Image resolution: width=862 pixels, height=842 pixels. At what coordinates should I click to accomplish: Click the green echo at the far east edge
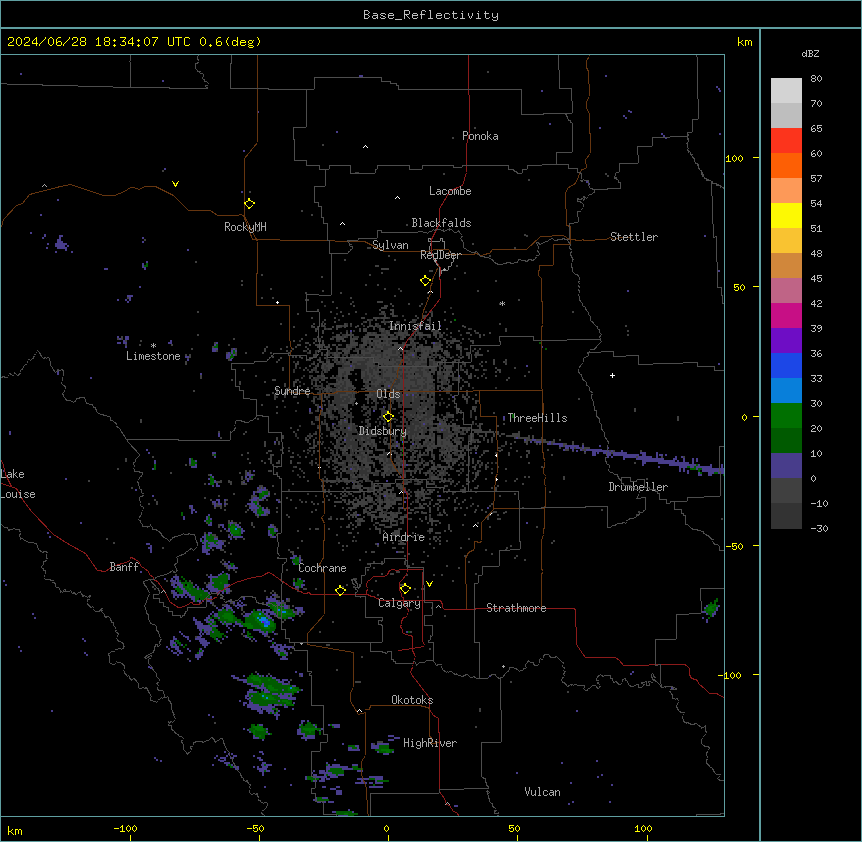click(711, 608)
